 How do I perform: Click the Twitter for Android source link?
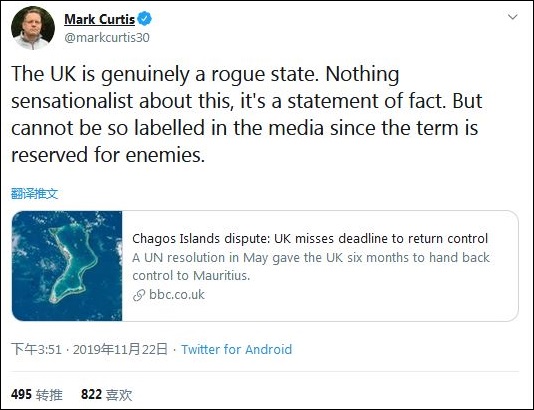[236, 349]
